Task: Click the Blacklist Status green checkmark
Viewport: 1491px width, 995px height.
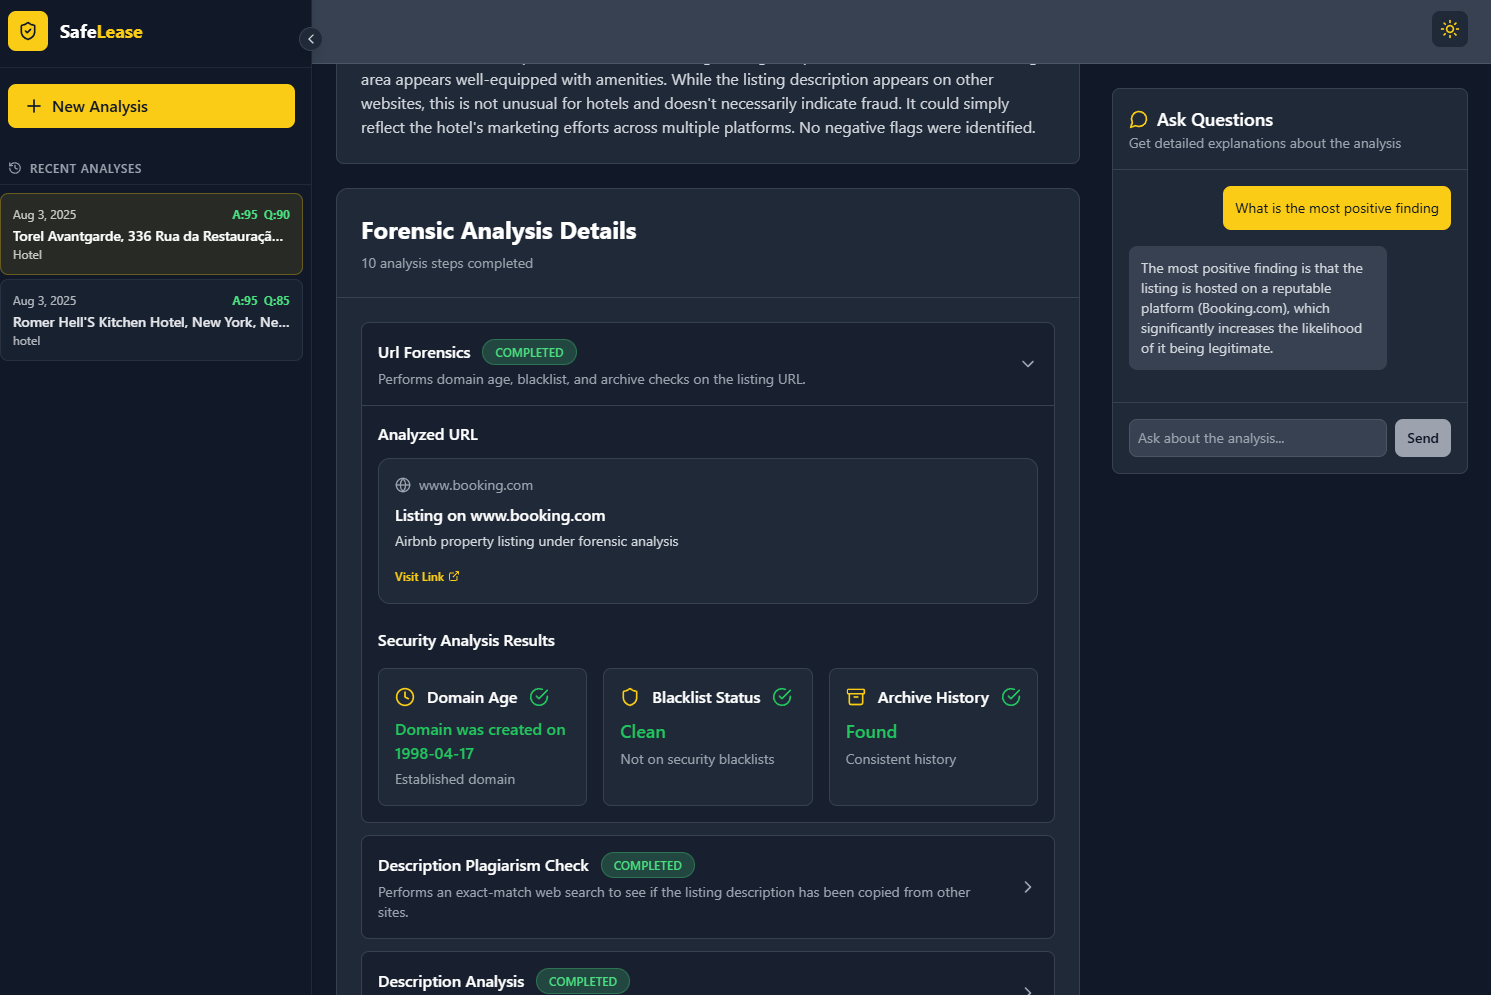Action: pyautogui.click(x=783, y=697)
